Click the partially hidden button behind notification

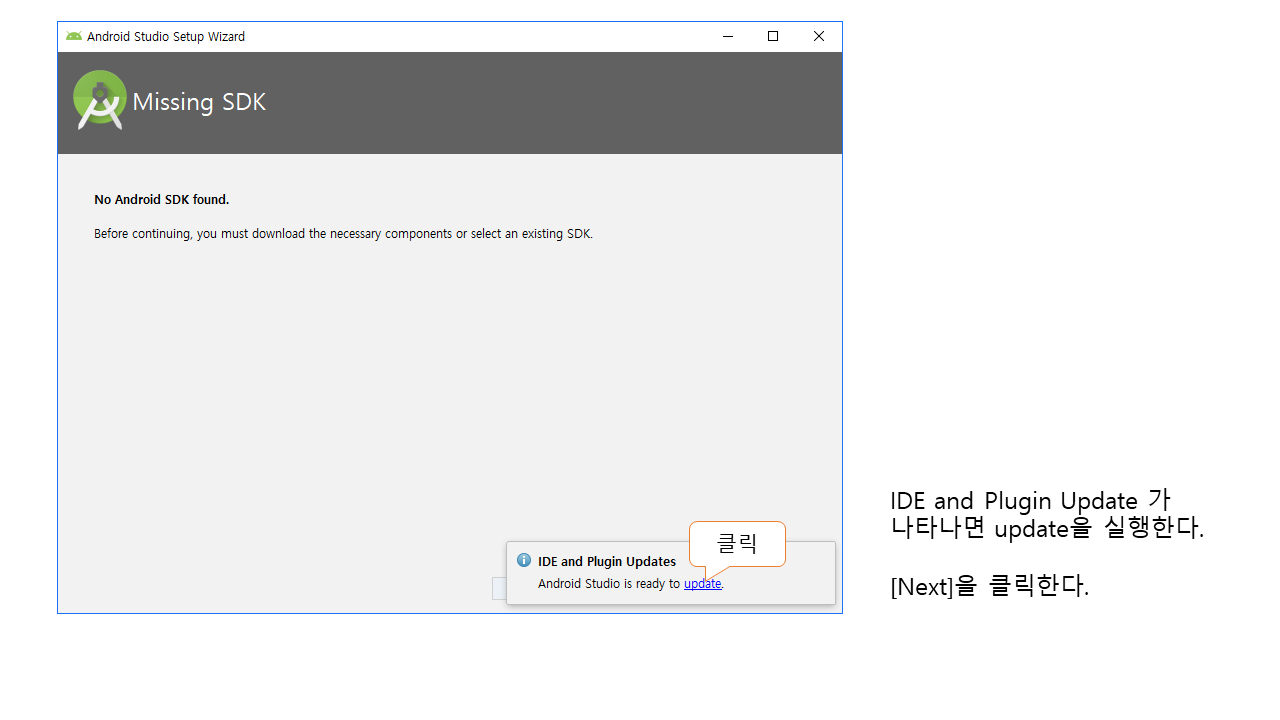[x=499, y=588]
